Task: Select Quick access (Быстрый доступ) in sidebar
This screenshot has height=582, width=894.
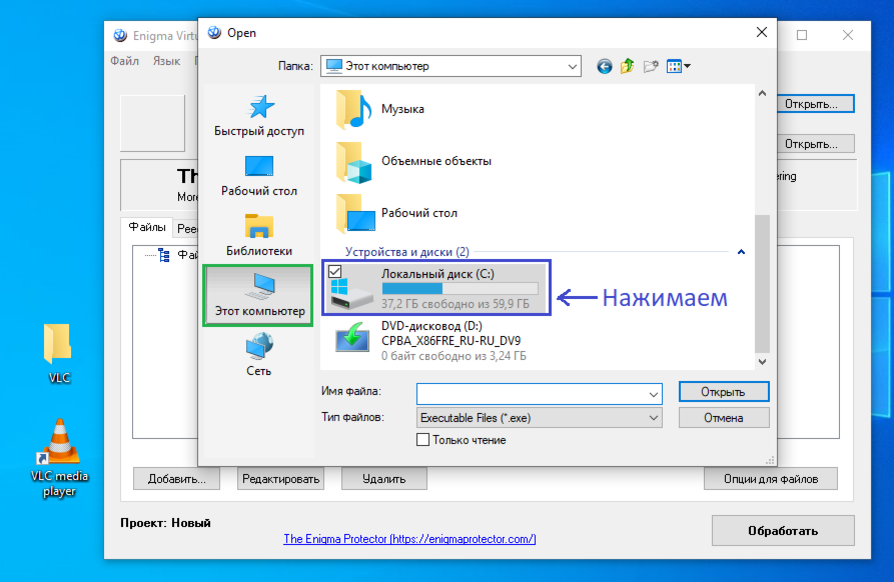Action: (x=259, y=116)
